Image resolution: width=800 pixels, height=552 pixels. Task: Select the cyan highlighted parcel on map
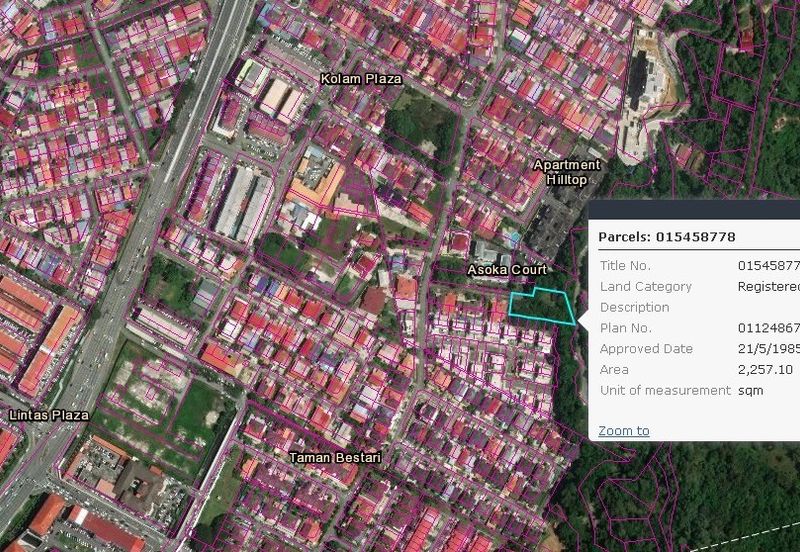click(x=541, y=306)
